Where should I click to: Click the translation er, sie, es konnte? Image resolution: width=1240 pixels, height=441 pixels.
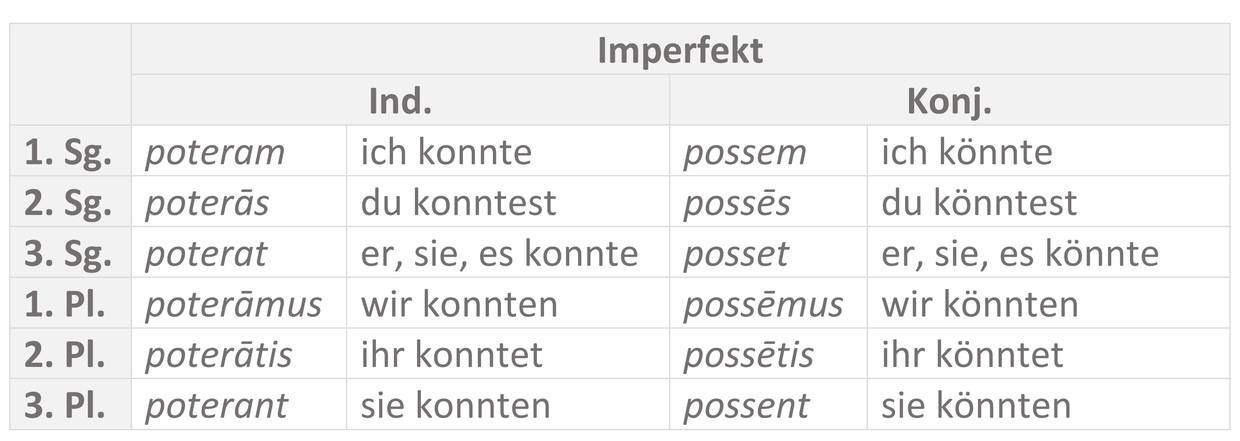499,254
